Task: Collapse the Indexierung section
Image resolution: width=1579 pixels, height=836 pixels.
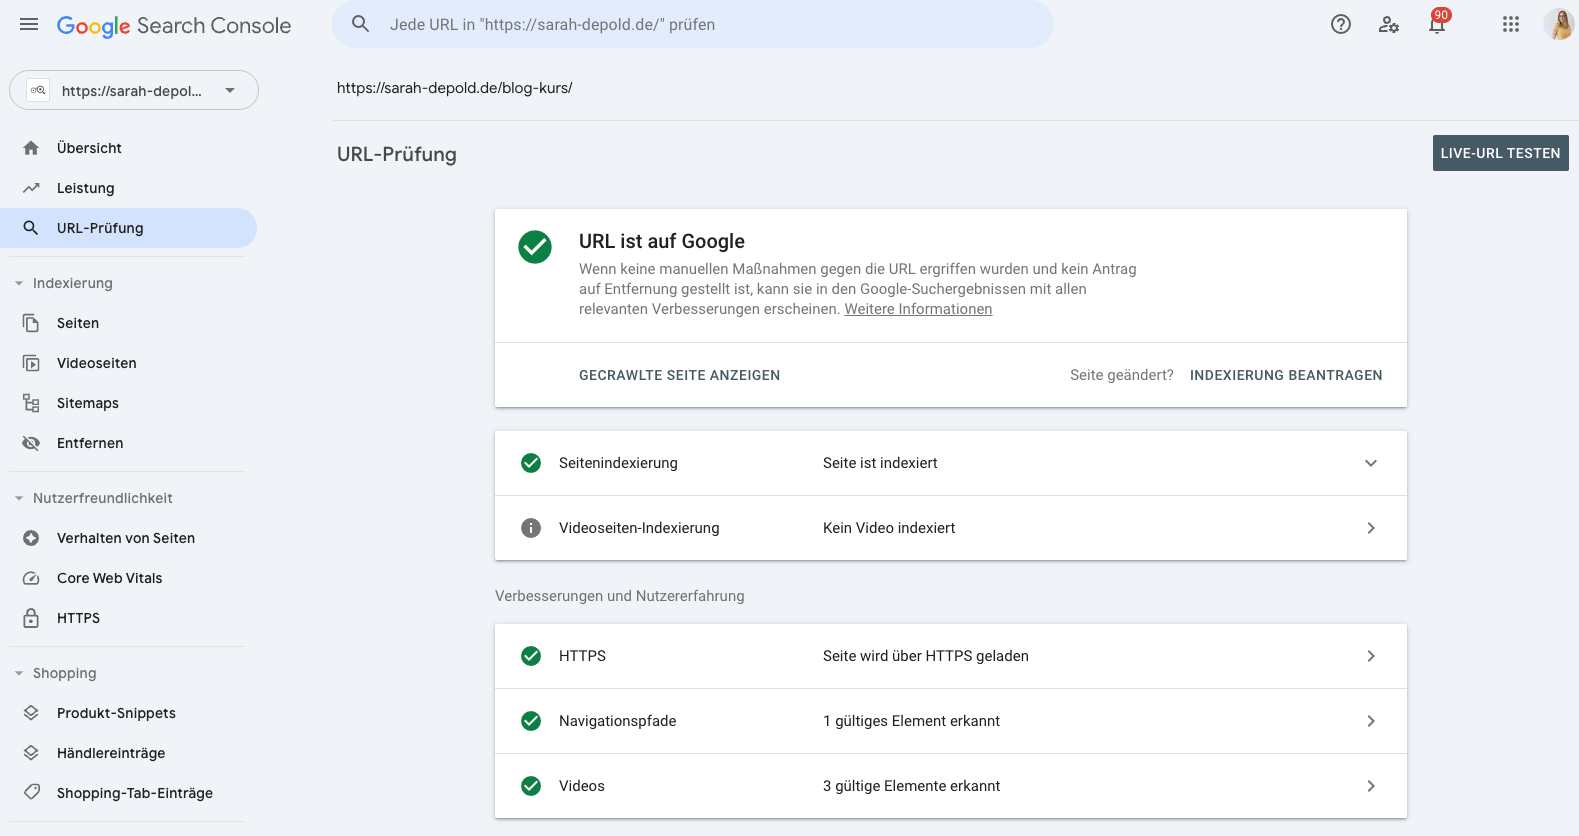Action: (19, 283)
